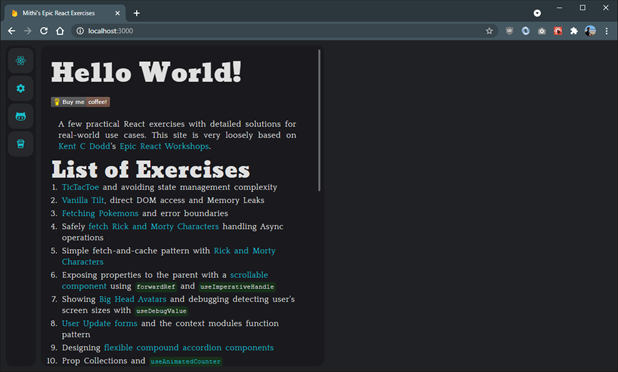The image size is (618, 372).
Task: Click the useDebugValue code label
Action: (x=161, y=311)
